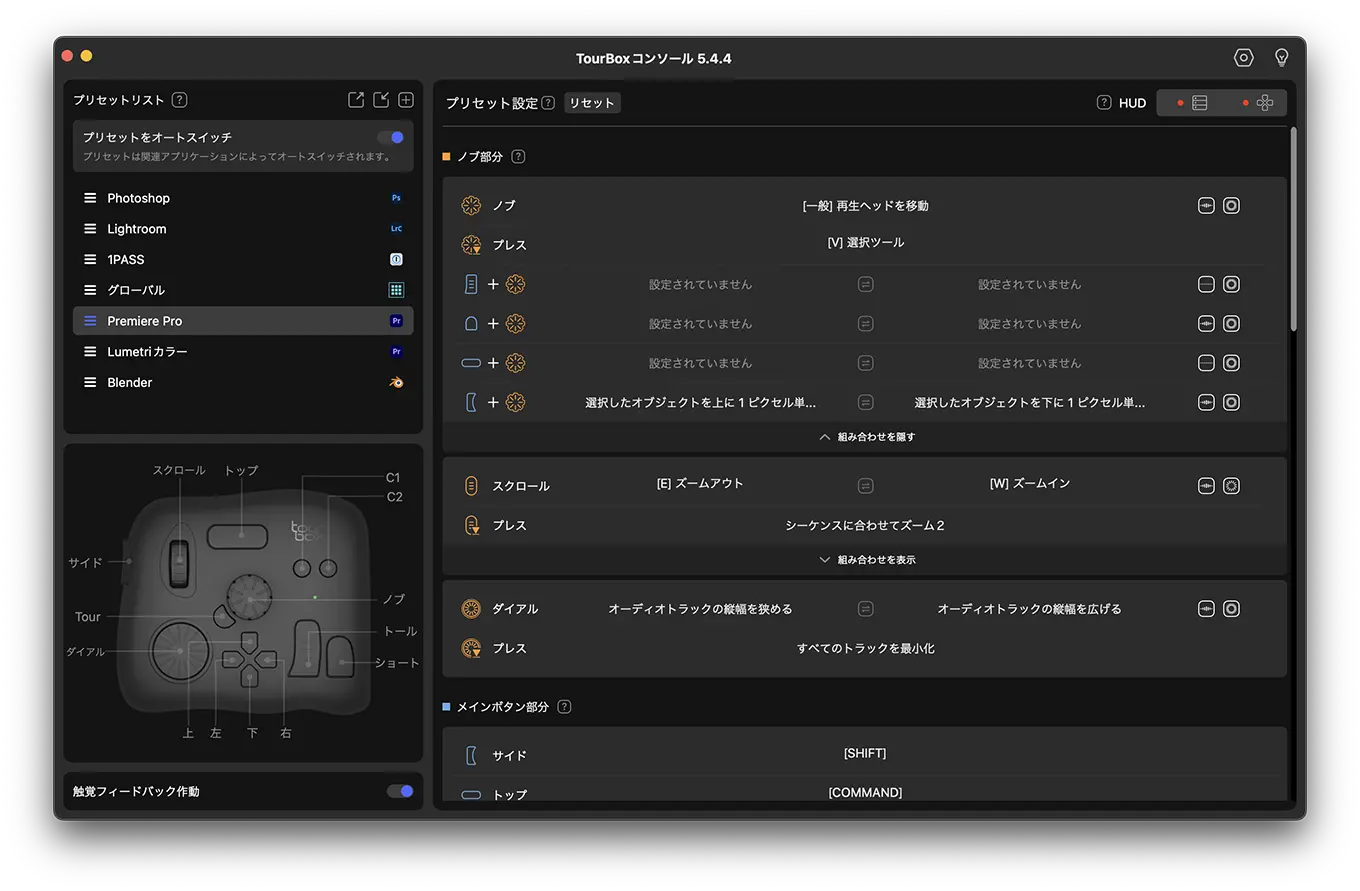Viewport: 1360px width, 891px height.
Task: Click the drag handle beside Blender preset
Action: click(90, 382)
